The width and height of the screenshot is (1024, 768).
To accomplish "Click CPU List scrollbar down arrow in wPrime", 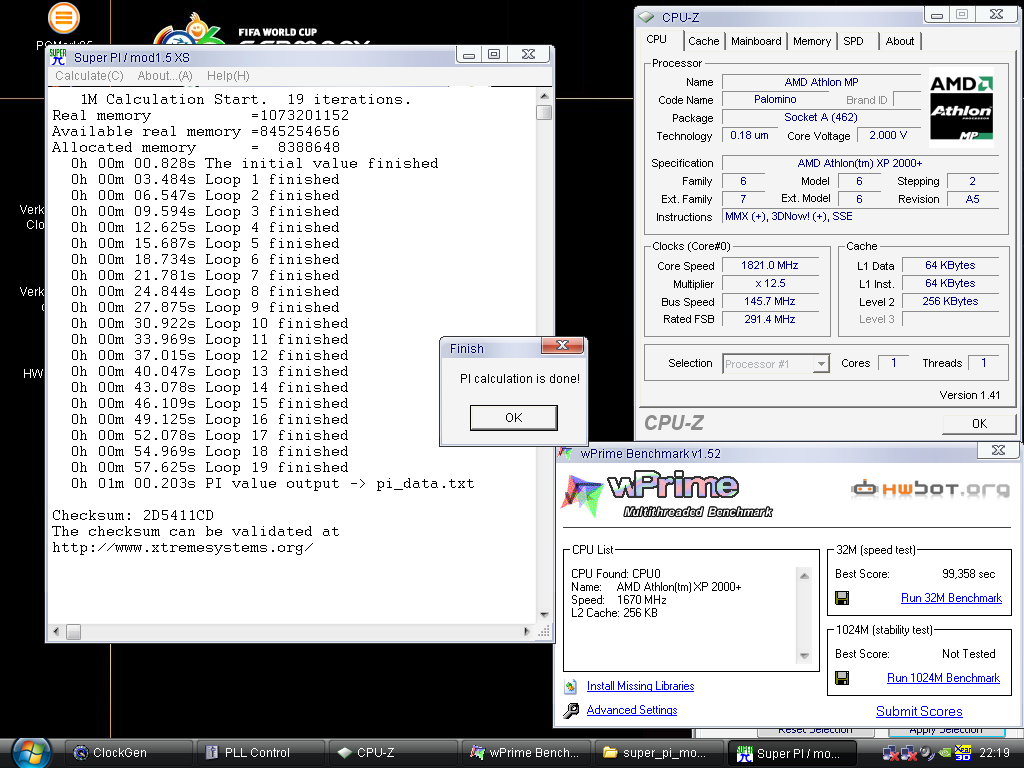I will [x=804, y=656].
